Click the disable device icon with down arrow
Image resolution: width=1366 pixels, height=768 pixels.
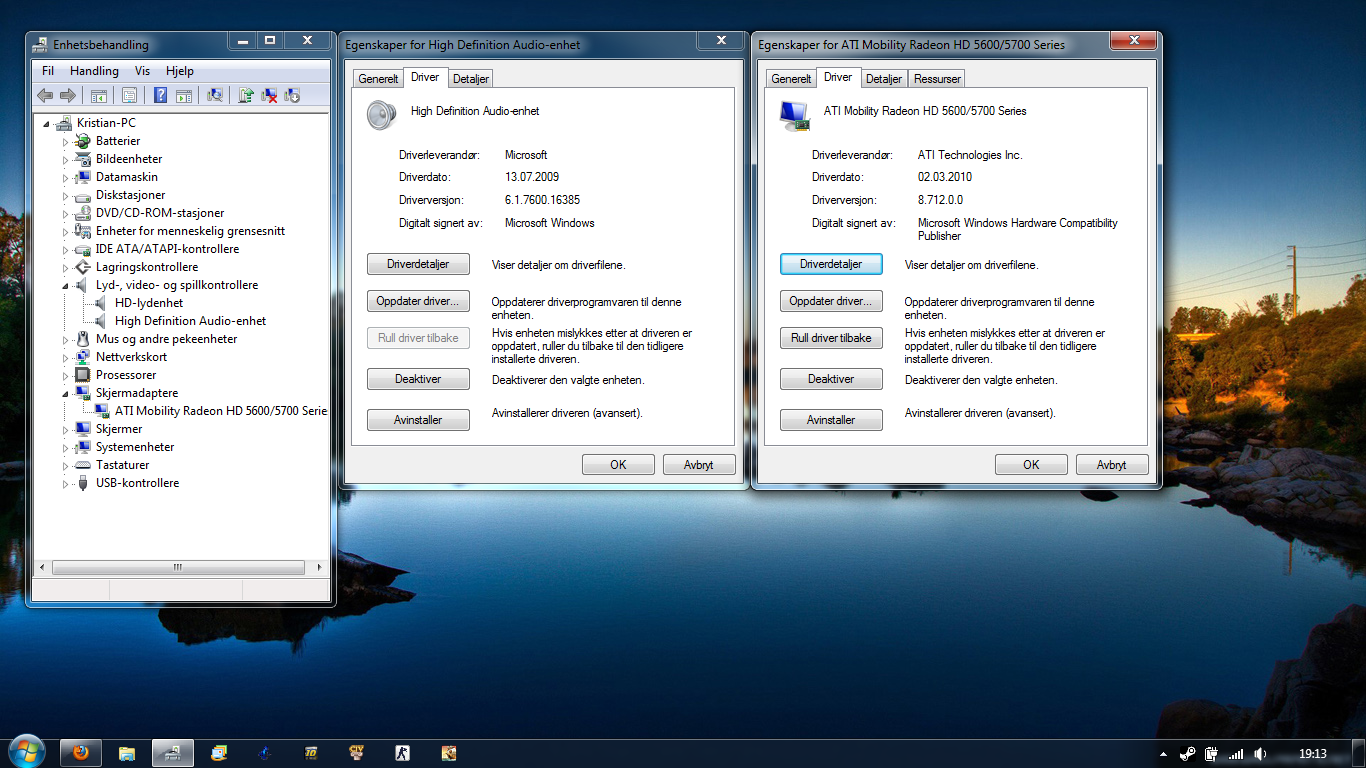pyautogui.click(x=292, y=95)
